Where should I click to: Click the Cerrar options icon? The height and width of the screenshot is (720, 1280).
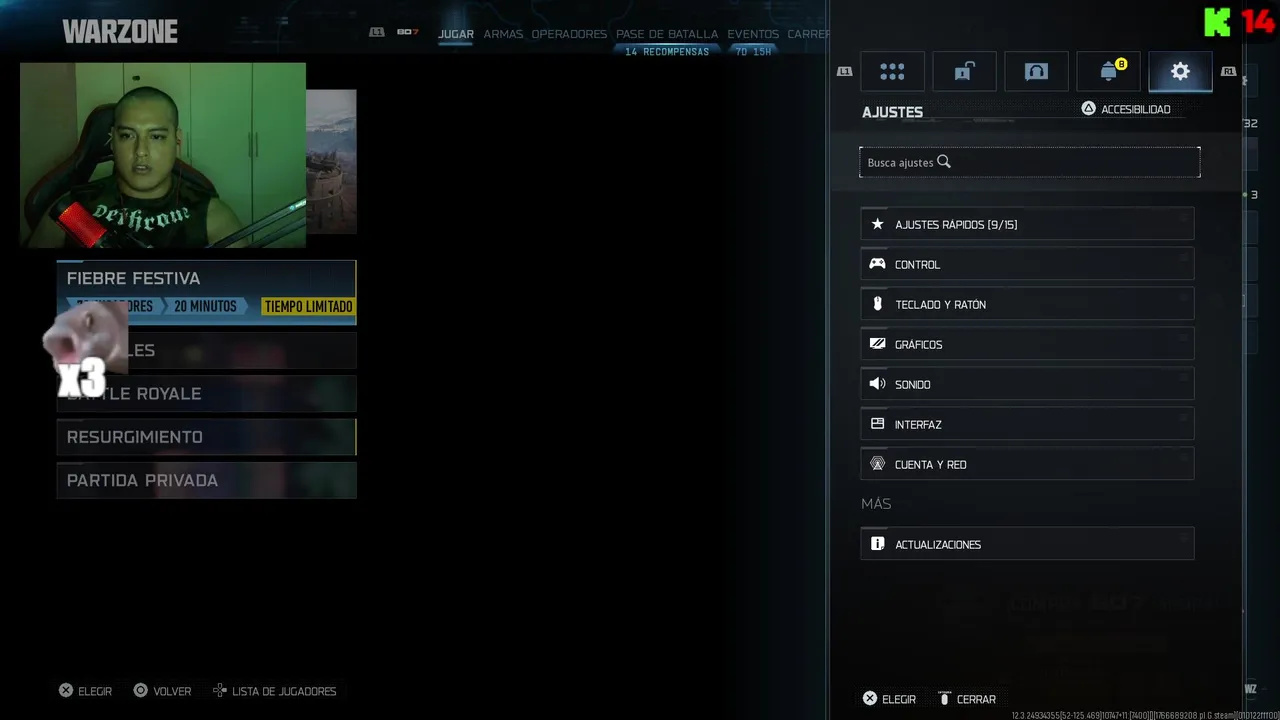coord(944,699)
